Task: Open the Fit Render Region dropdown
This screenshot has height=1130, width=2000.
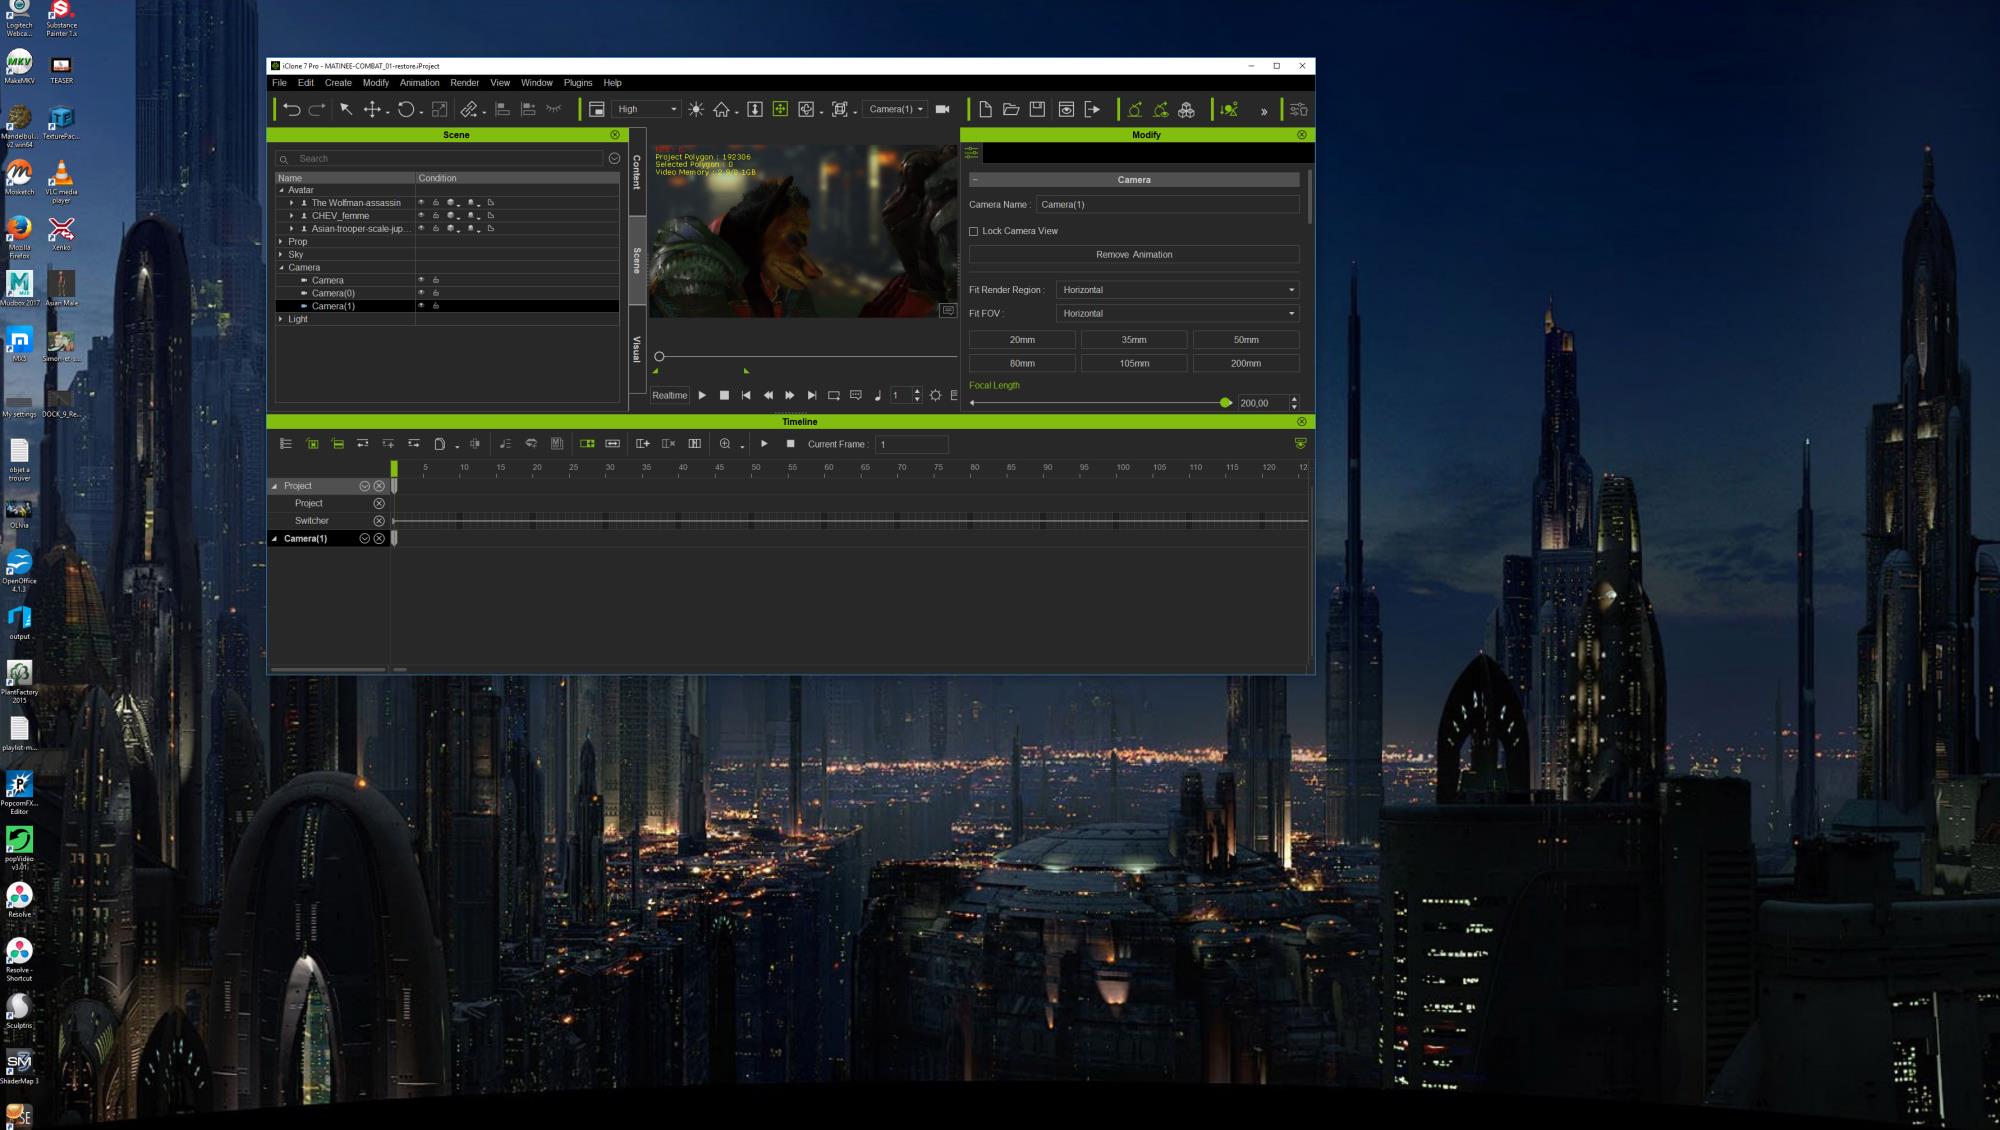Action: point(1177,290)
